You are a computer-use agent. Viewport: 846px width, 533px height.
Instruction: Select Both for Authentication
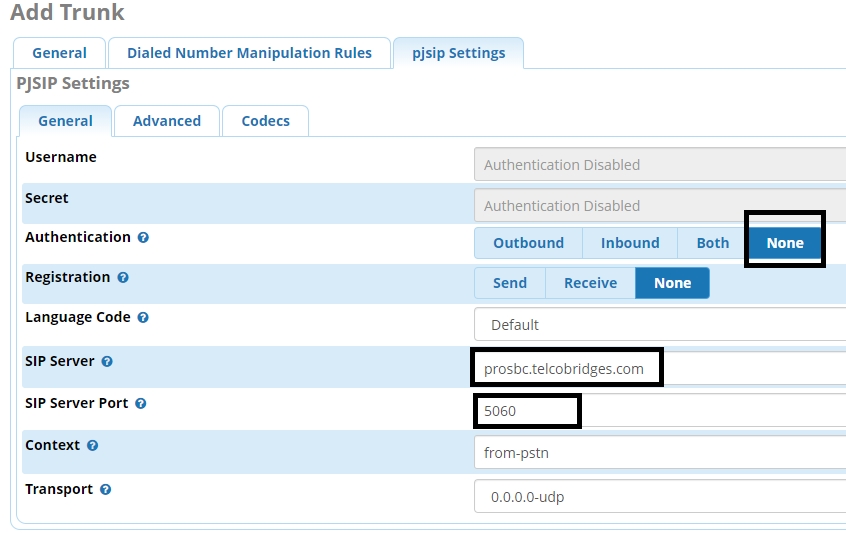point(713,243)
